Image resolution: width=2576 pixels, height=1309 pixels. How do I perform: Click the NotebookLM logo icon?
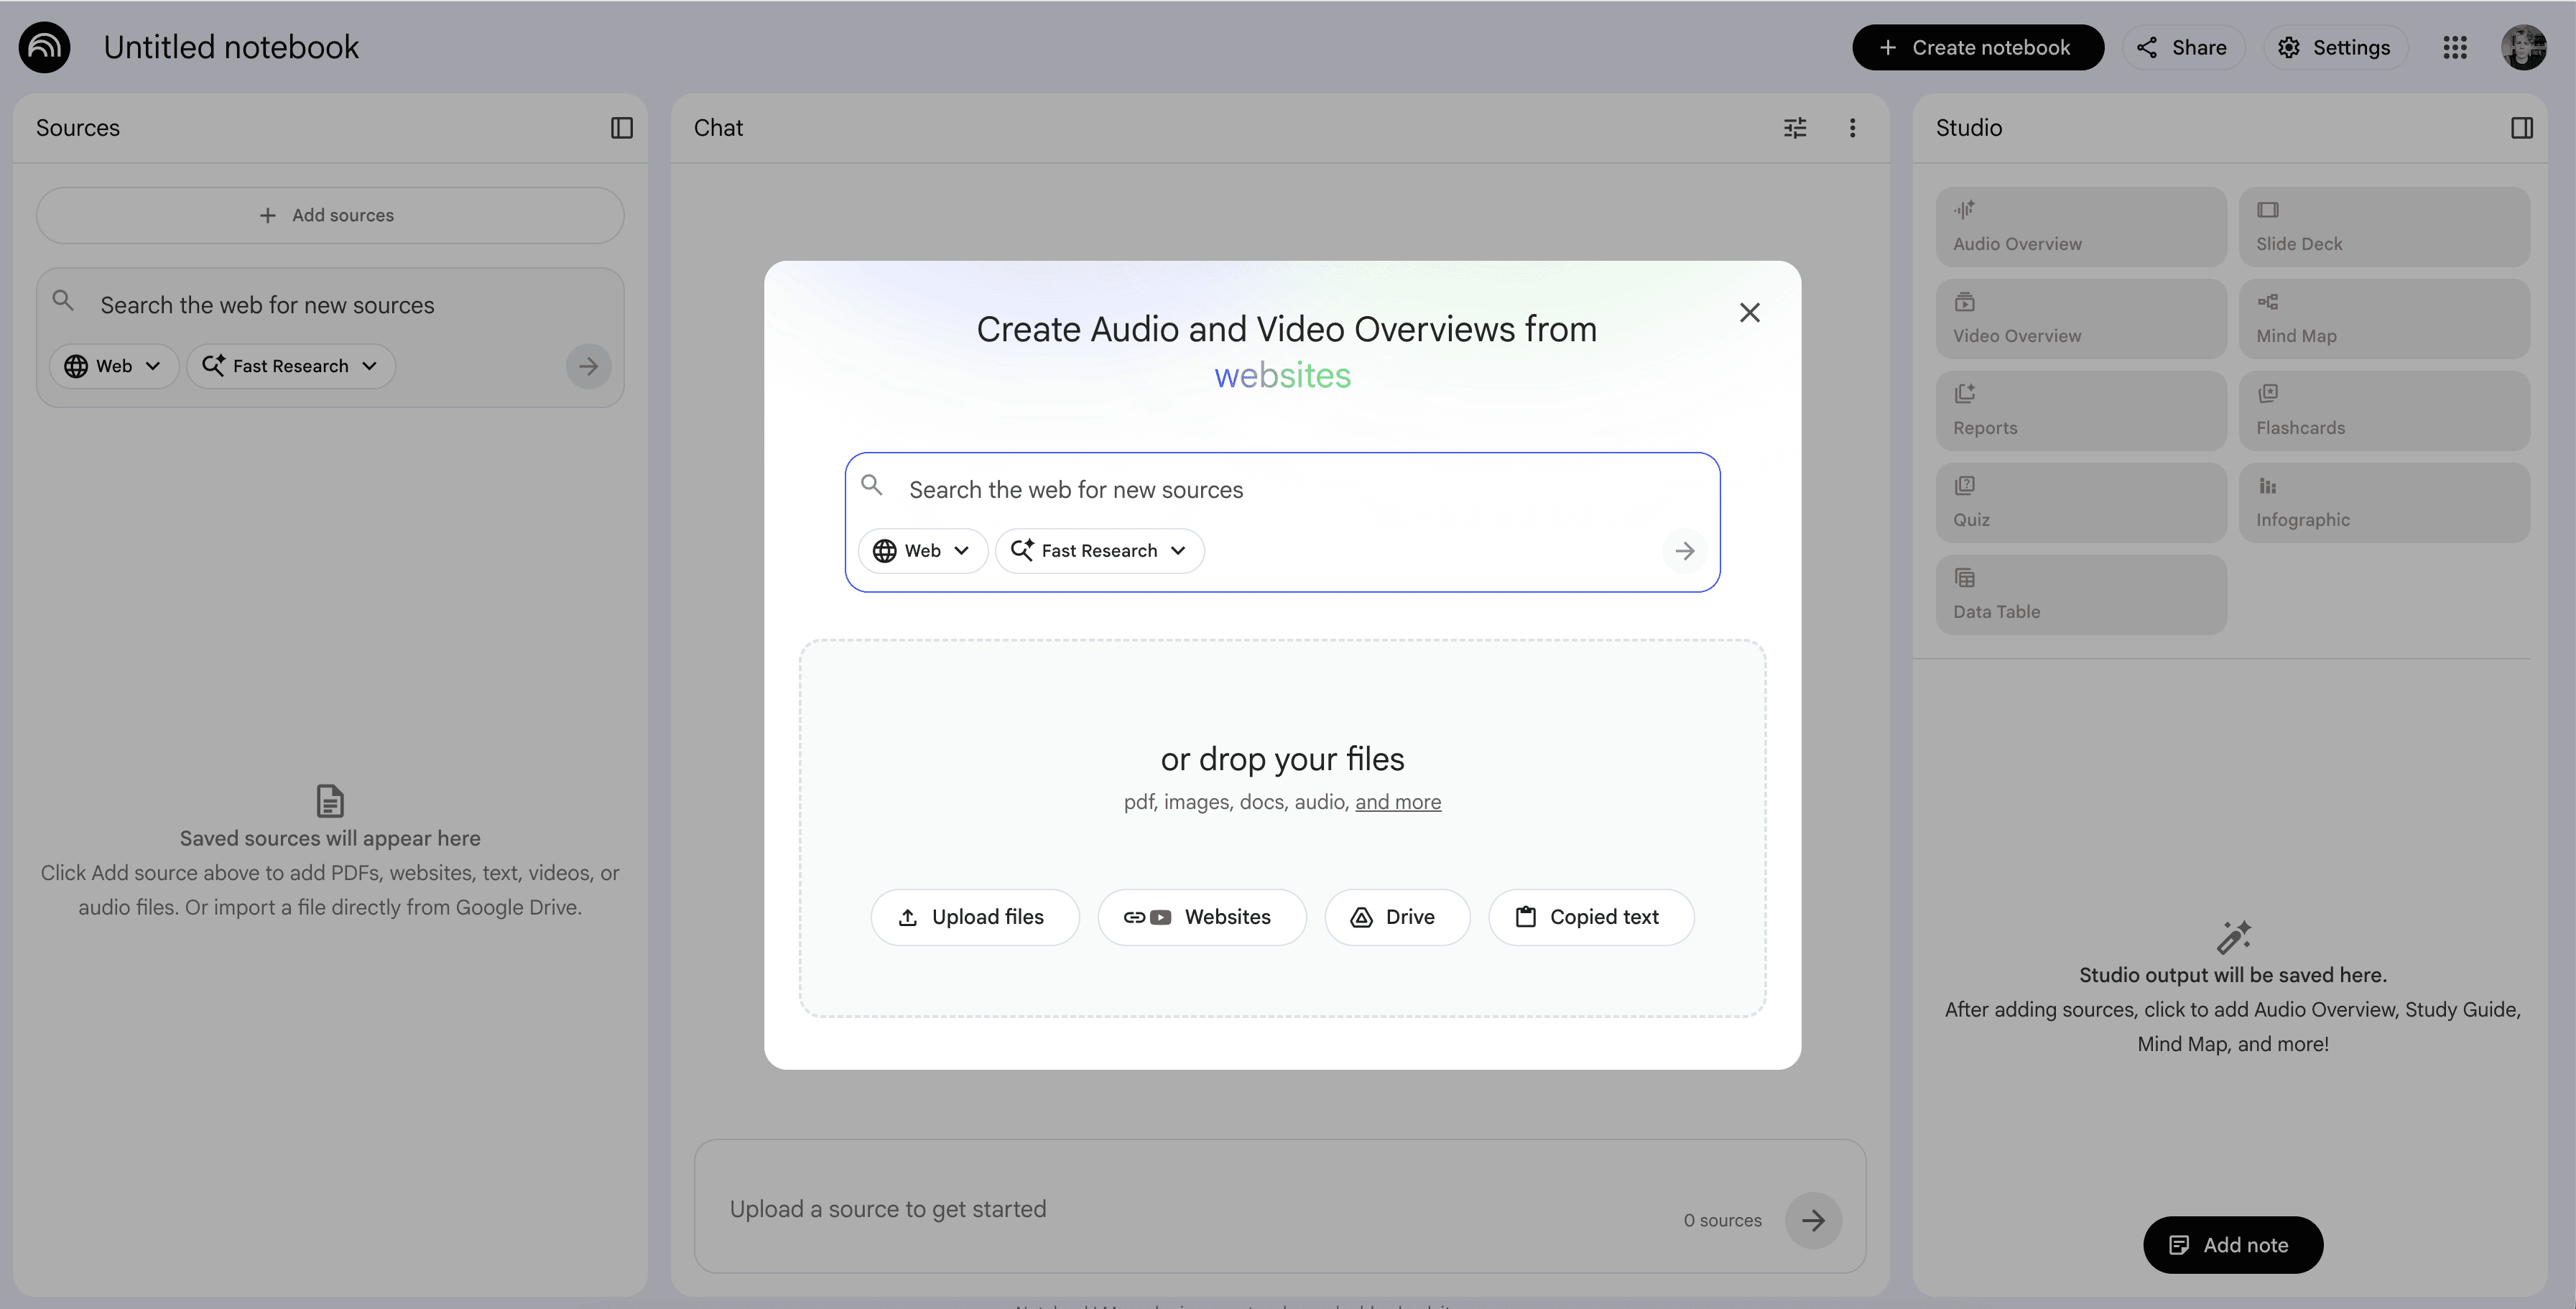(45, 47)
